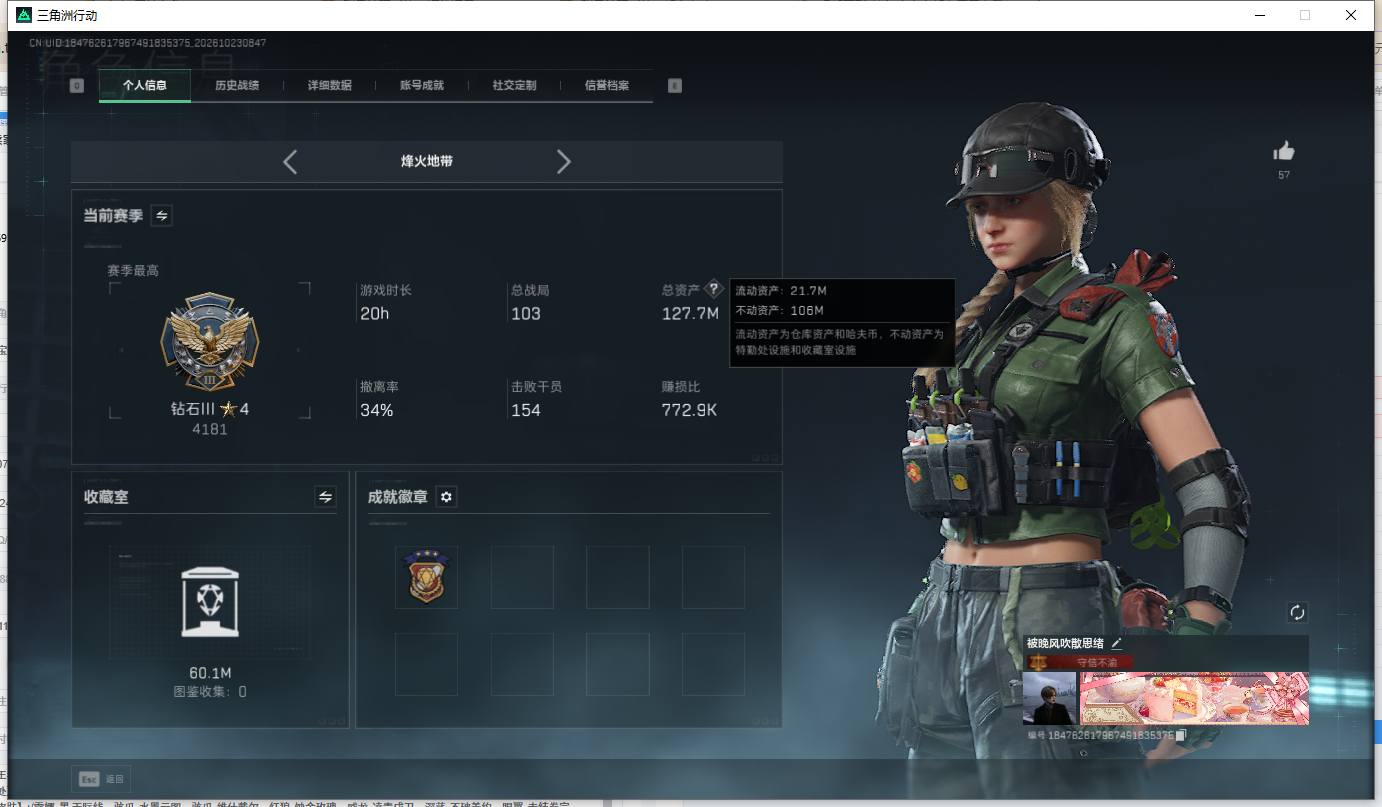Click the 守信不渝 credit title bar
This screenshot has height=807, width=1382.
[x=1081, y=662]
